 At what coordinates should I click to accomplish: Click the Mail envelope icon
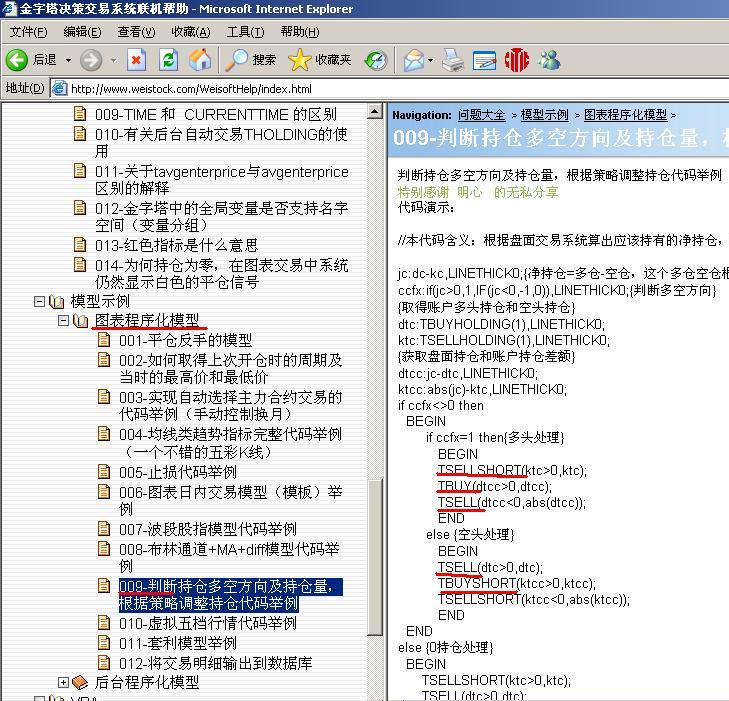point(413,60)
